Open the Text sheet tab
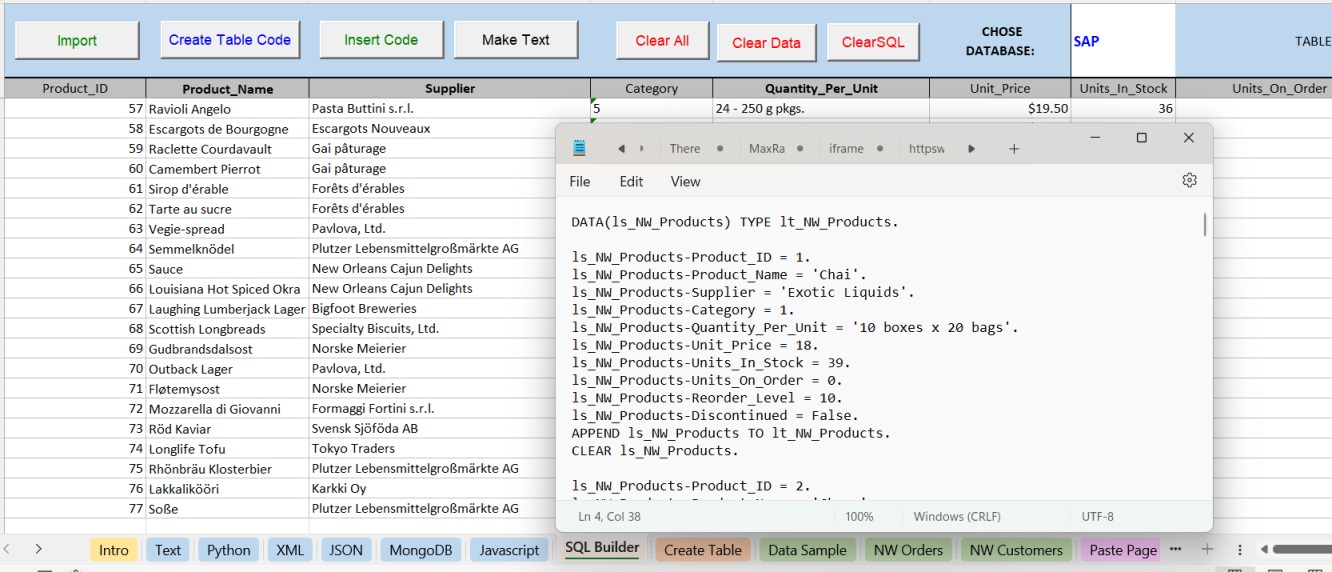 [168, 550]
